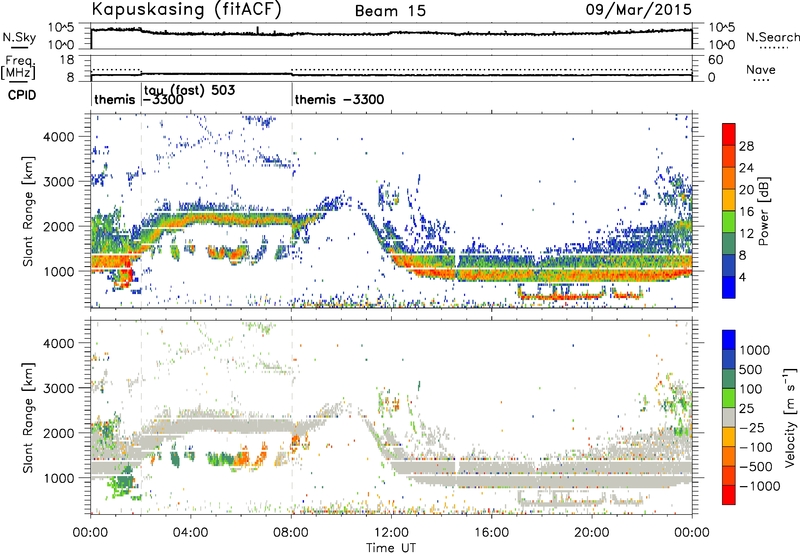The width and height of the screenshot is (800, 554).
Task: Click the dotted 'N.Search' legend line sample
Action: (x=774, y=48)
